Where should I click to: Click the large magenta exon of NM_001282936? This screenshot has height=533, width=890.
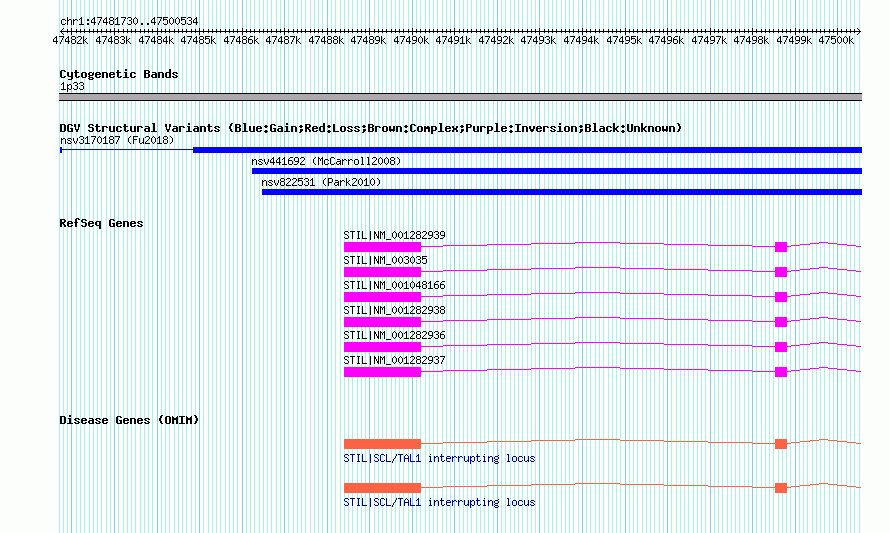tap(382, 347)
